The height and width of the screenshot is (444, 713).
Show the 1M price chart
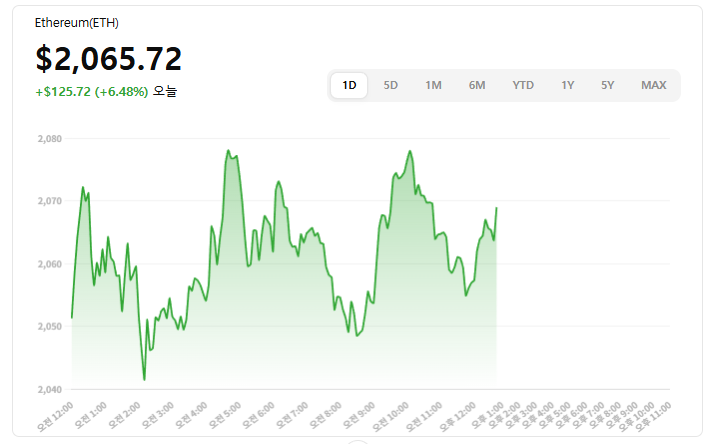pyautogui.click(x=433, y=85)
